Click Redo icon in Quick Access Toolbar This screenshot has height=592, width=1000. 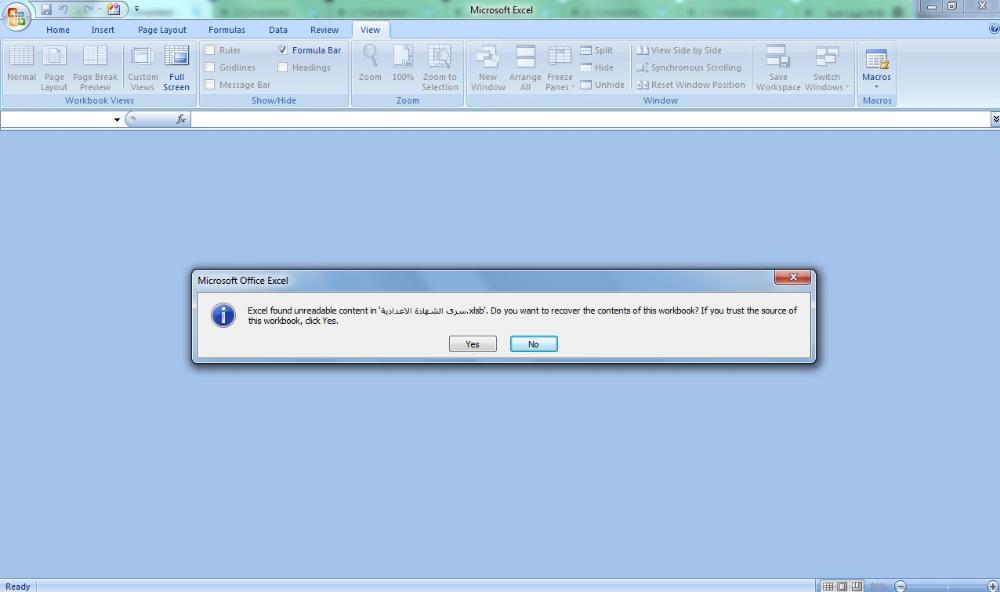(88, 9)
